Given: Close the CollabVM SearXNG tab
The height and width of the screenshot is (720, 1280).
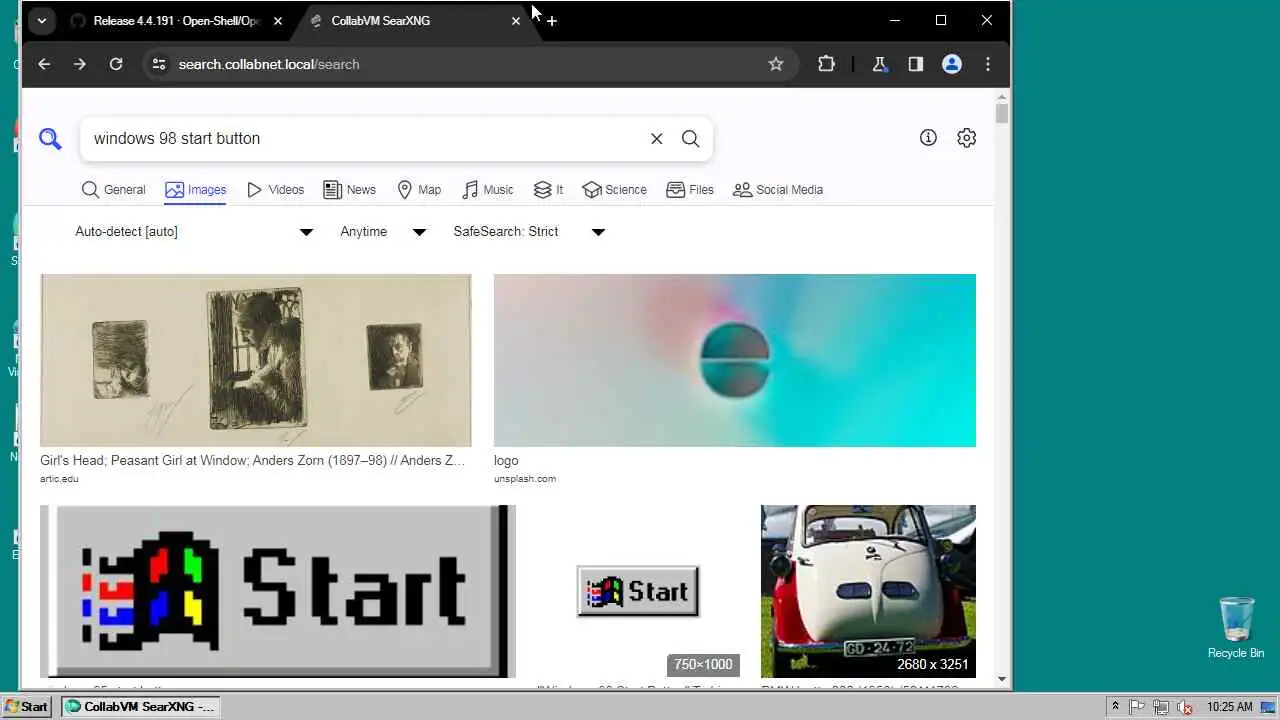Looking at the screenshot, I should coord(516,20).
